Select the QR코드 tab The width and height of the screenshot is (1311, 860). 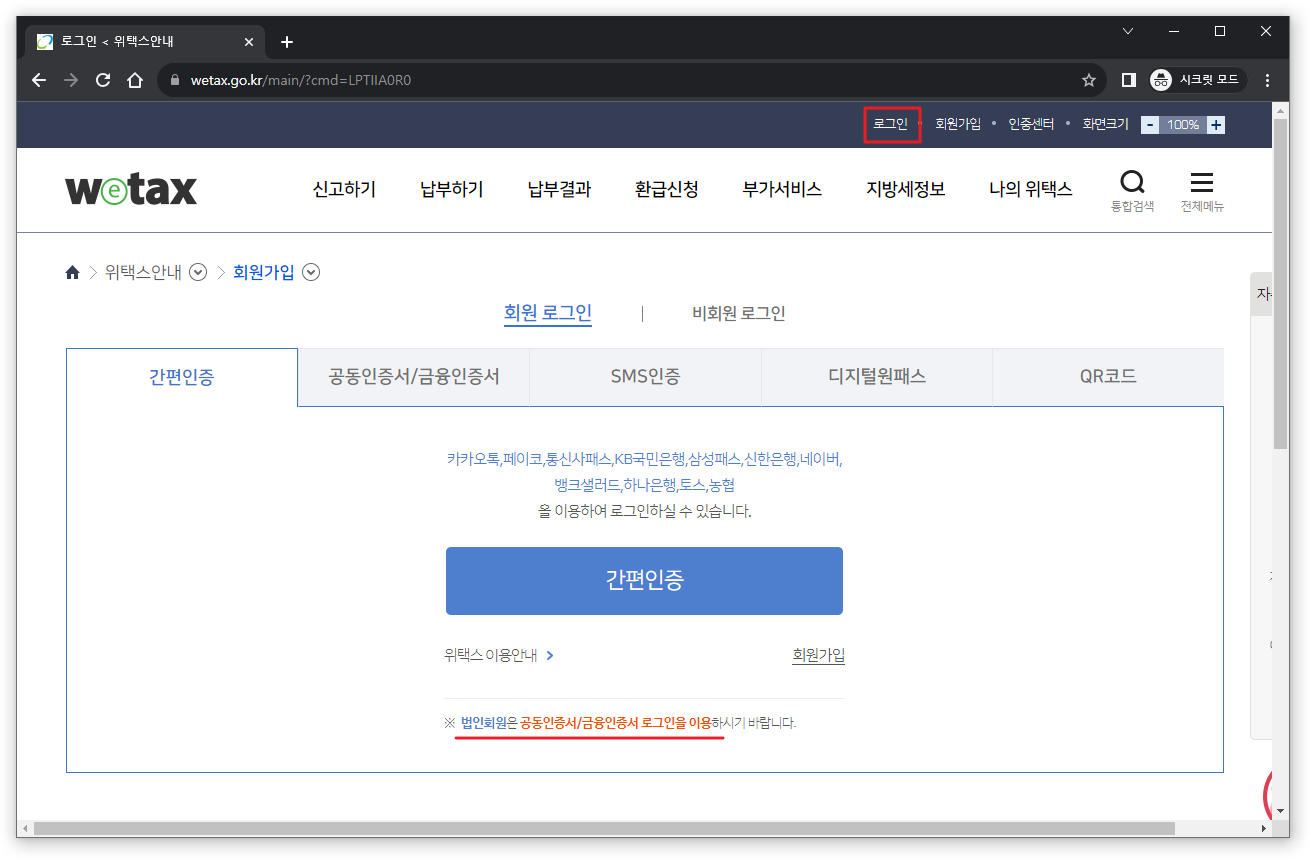pos(1108,377)
